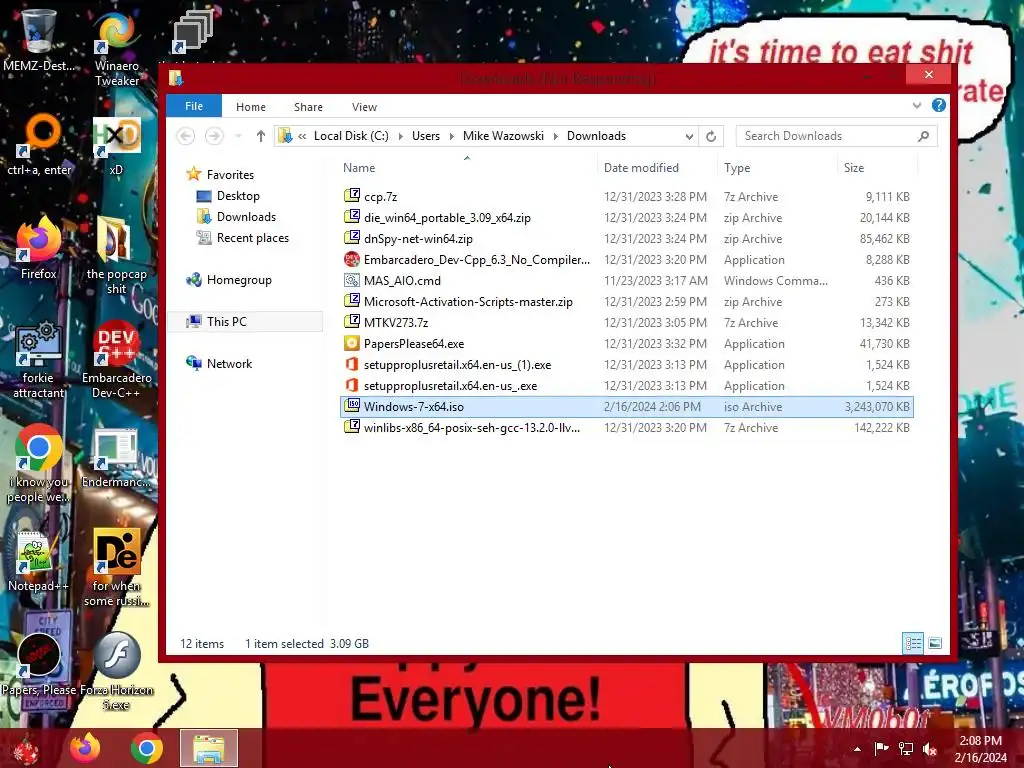1024x768 pixels.
Task: Switch to Details view layout icon
Action: click(913, 643)
